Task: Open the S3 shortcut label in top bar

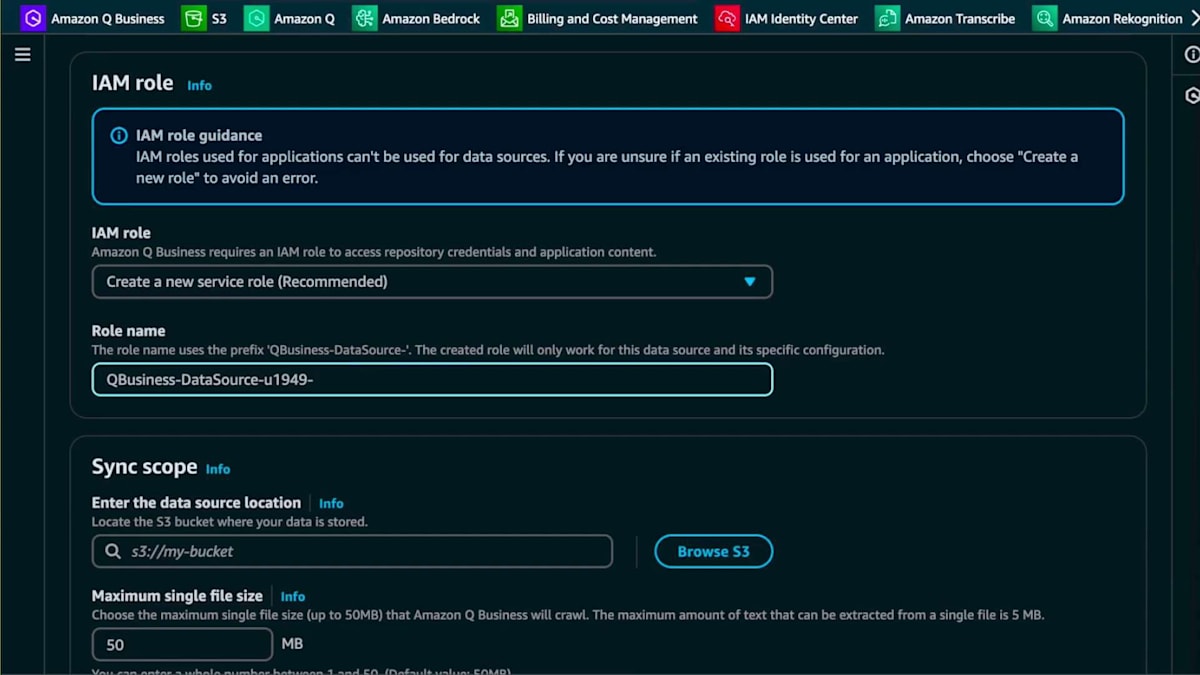Action: (219, 18)
